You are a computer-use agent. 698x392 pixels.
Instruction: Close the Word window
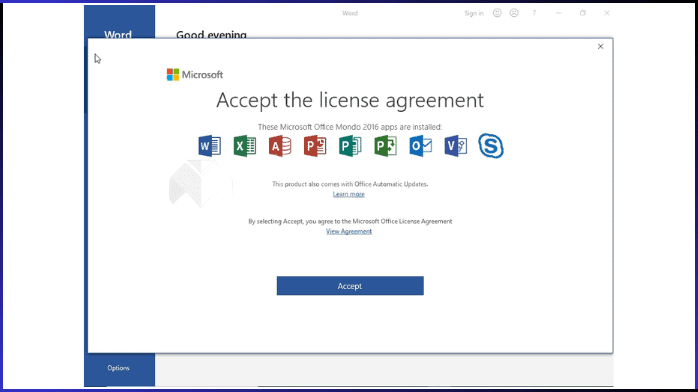607,13
